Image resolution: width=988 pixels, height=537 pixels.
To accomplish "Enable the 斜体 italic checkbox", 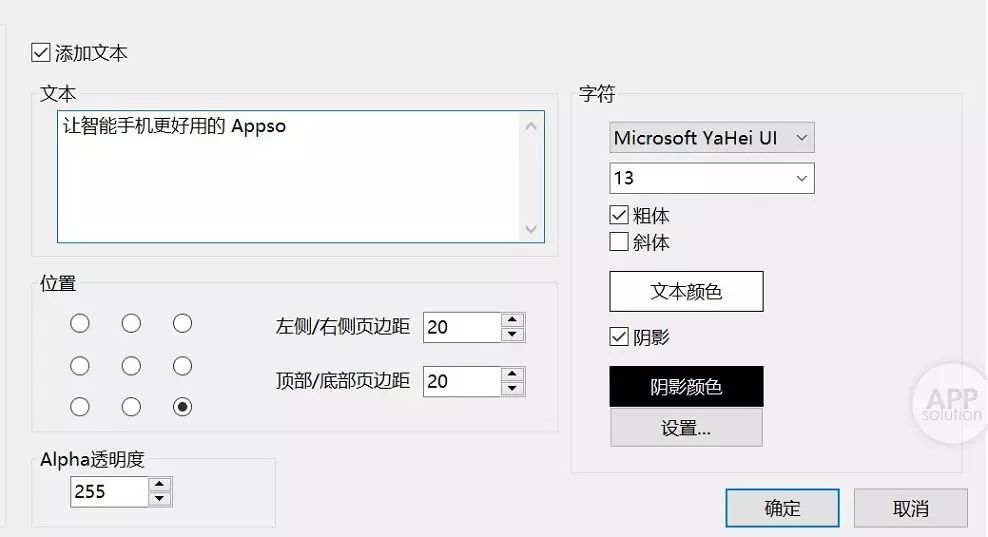I will [619, 242].
